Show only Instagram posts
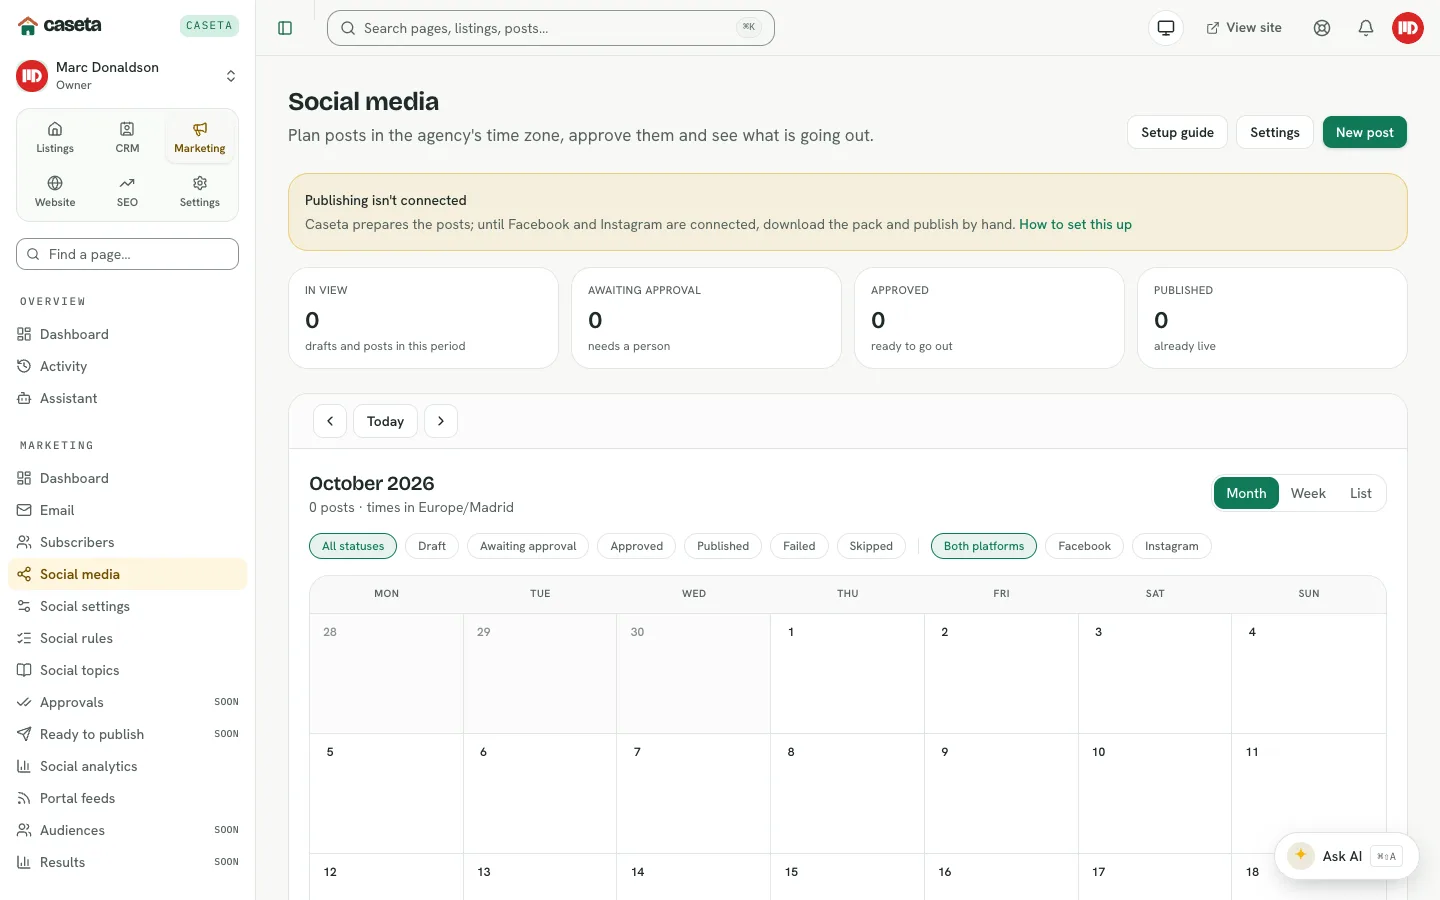Image resolution: width=1440 pixels, height=900 pixels. click(1172, 546)
